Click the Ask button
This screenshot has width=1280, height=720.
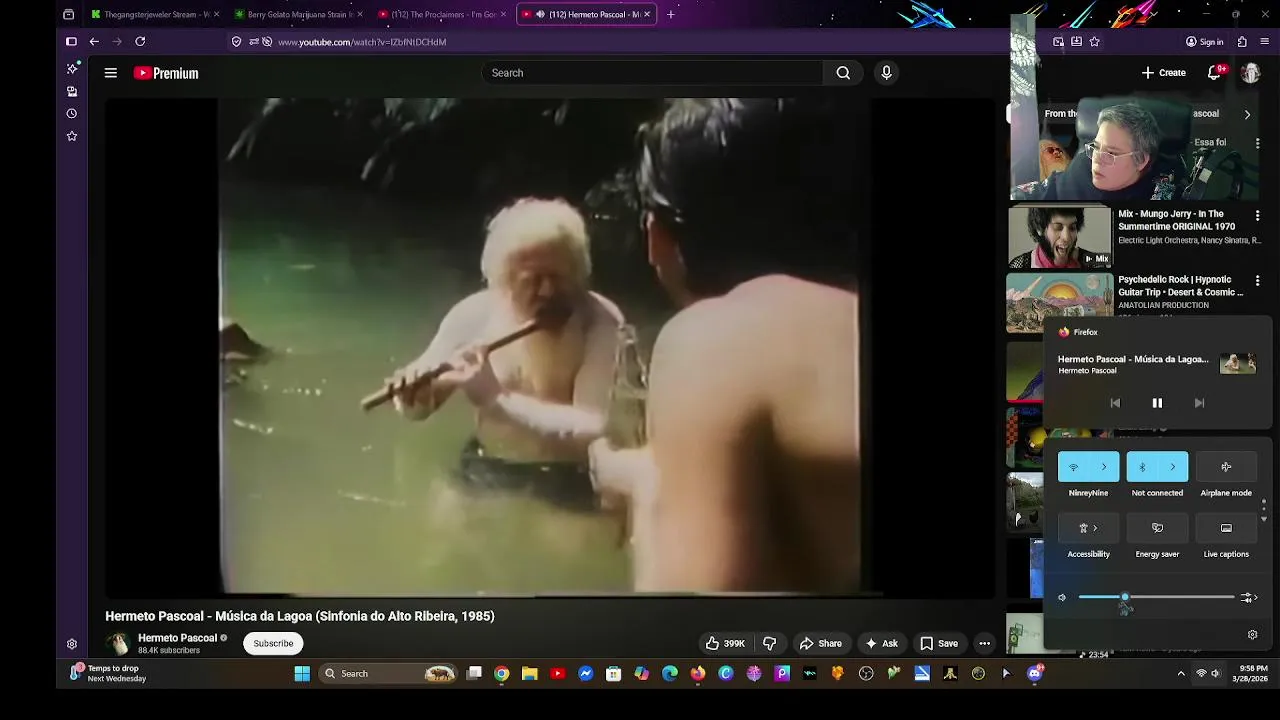point(882,643)
